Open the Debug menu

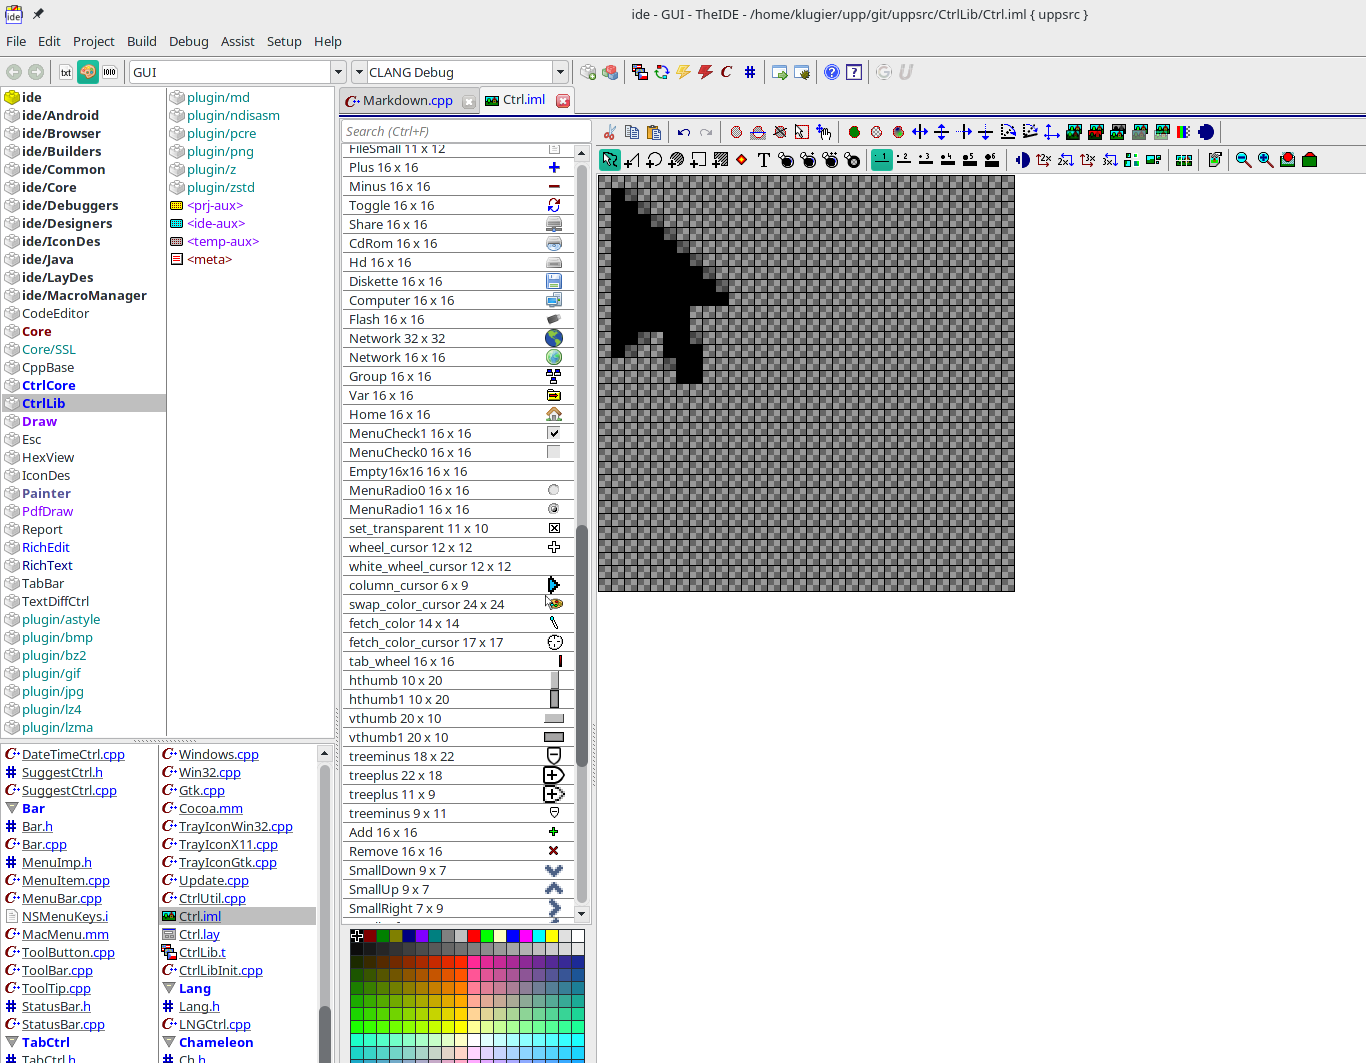coord(188,41)
